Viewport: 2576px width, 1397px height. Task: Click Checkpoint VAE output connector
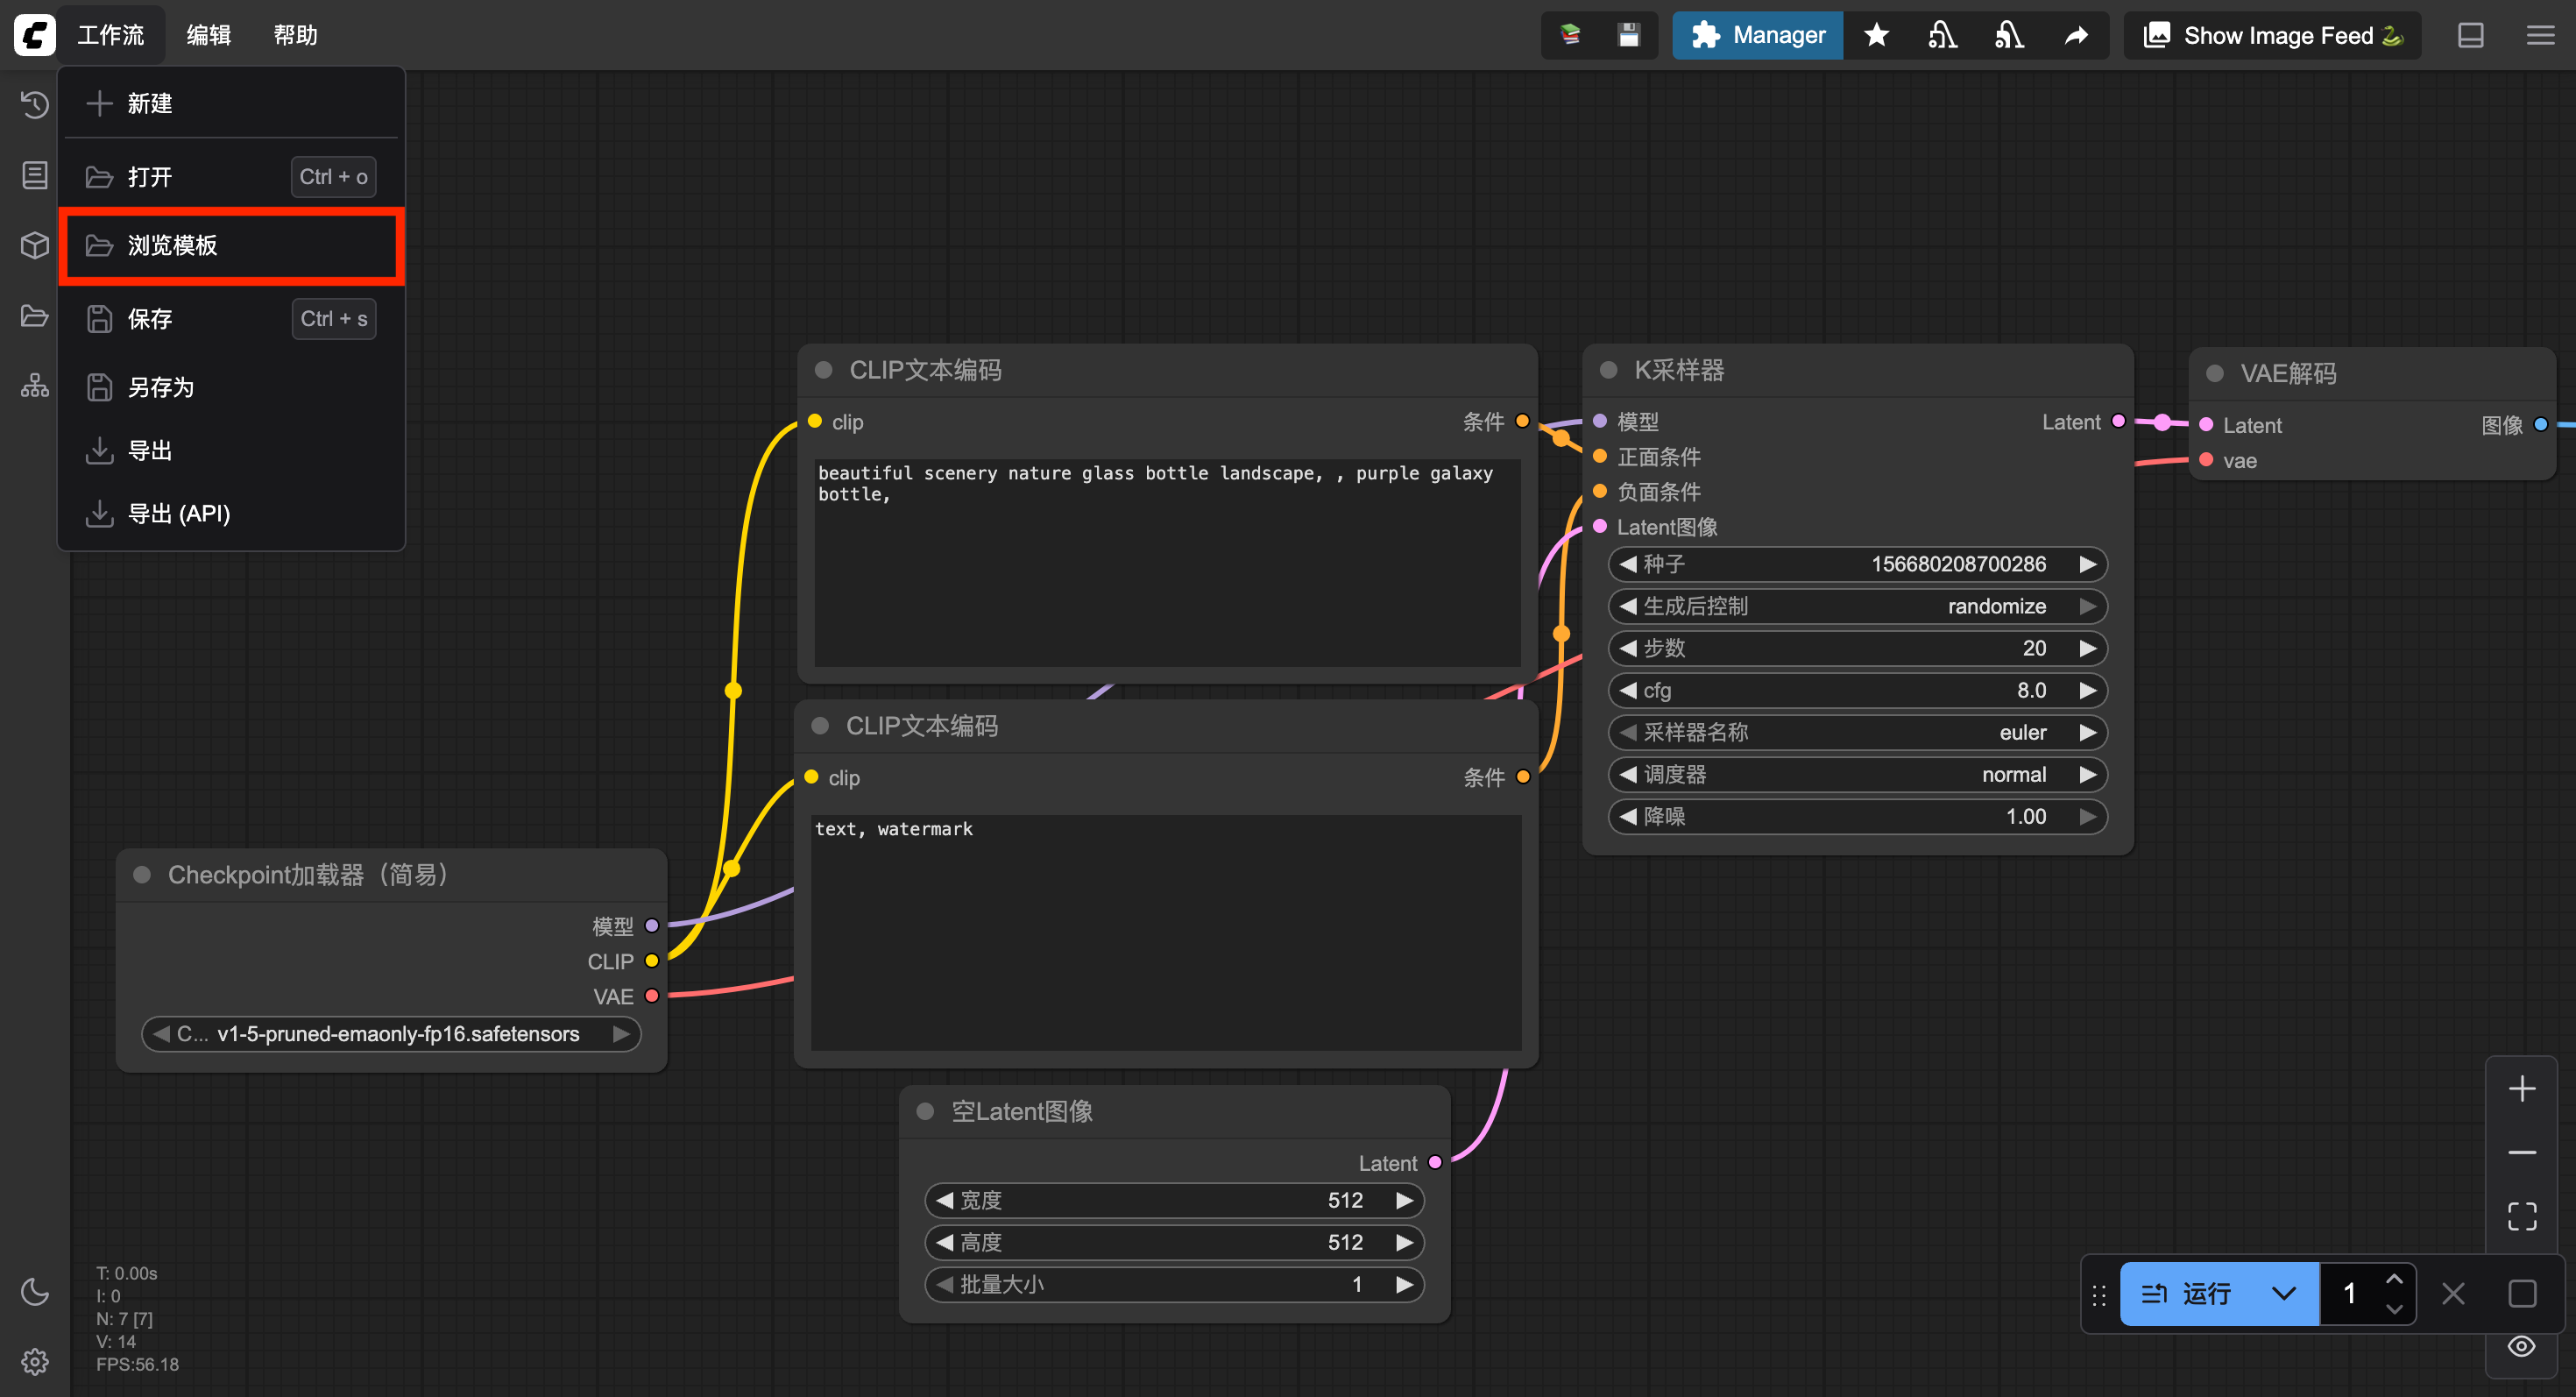pos(652,996)
